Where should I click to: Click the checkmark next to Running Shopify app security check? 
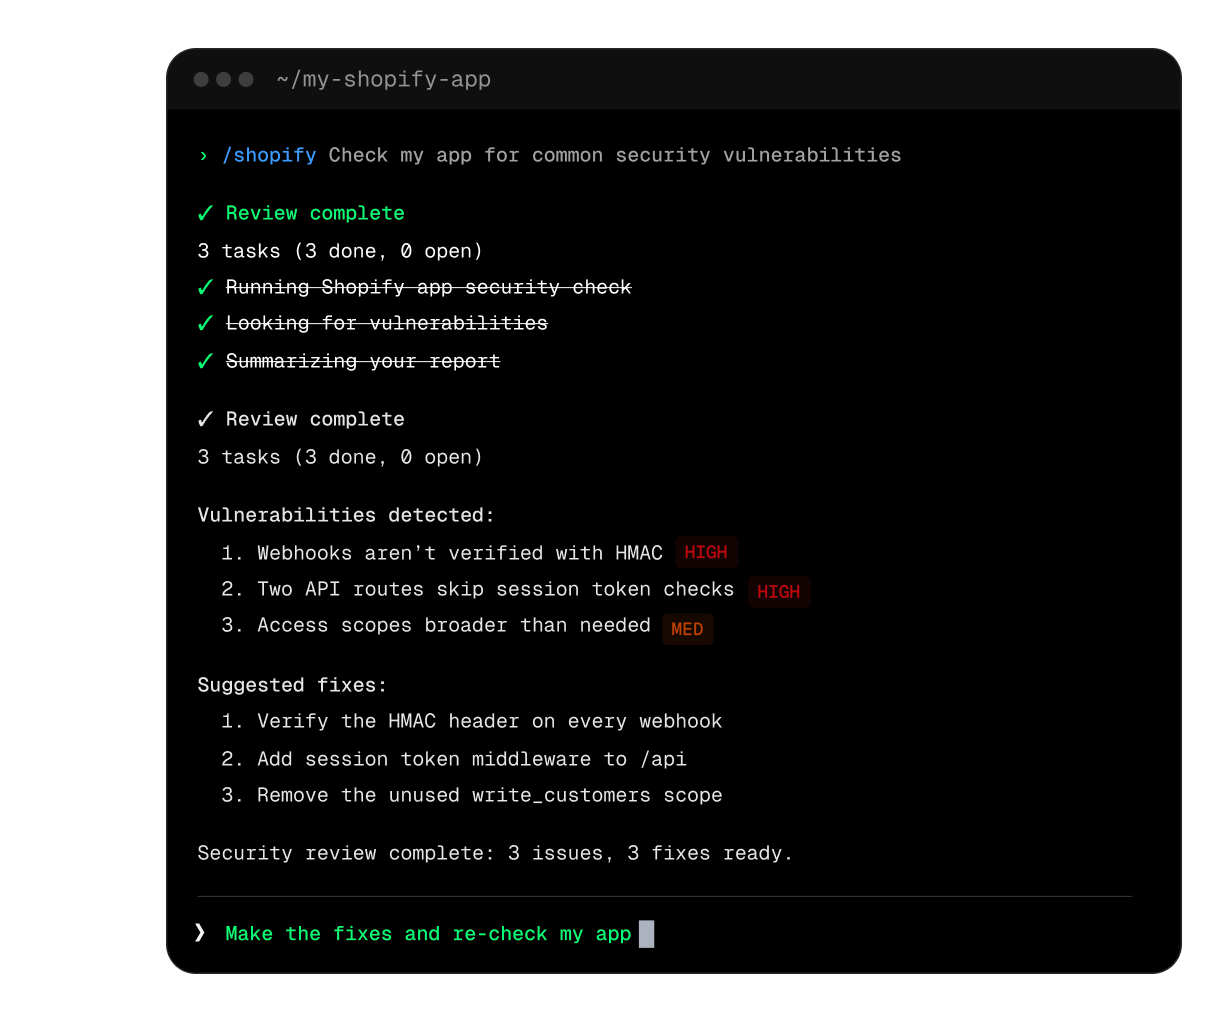(x=205, y=287)
